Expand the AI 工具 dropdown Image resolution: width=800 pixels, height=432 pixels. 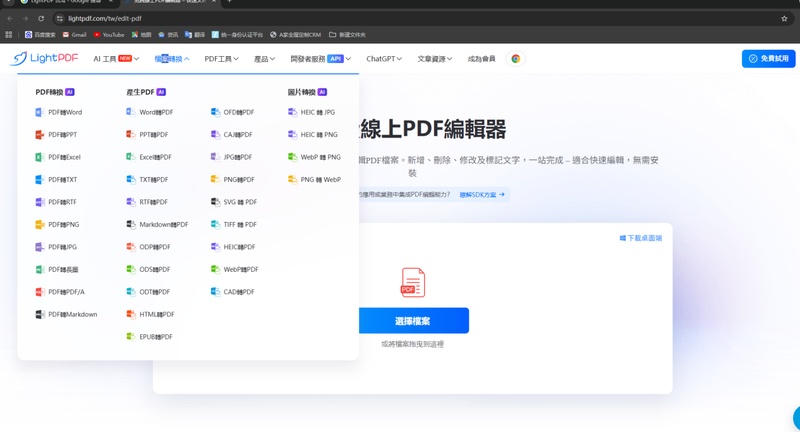tap(116, 59)
